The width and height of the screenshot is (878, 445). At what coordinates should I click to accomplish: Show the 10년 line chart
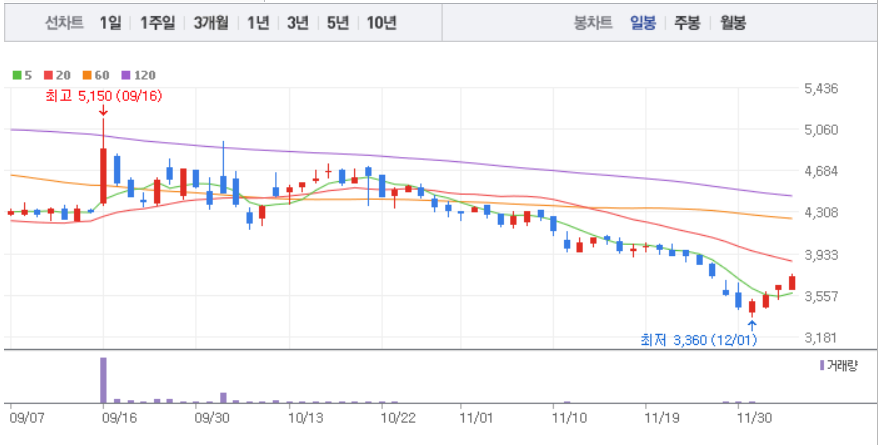coord(381,23)
